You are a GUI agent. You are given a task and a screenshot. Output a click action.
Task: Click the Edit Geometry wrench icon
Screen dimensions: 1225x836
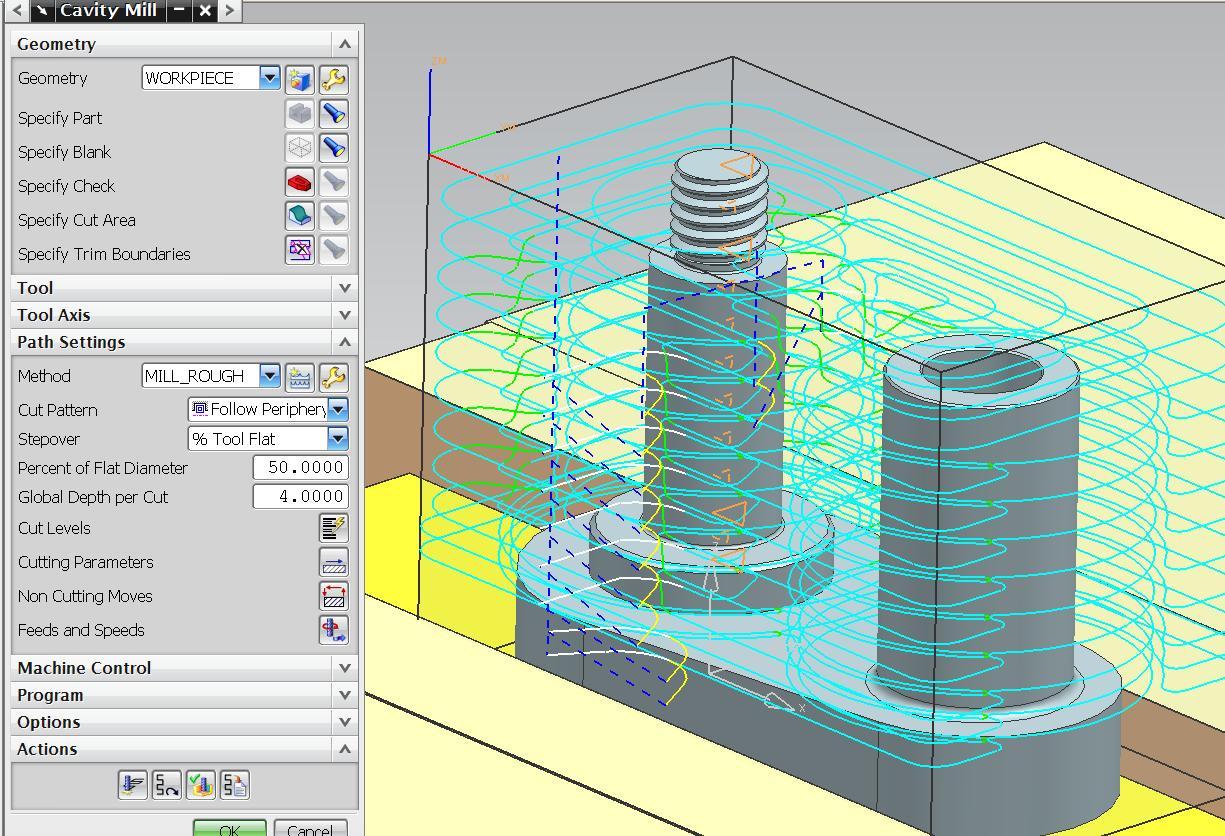click(x=334, y=79)
